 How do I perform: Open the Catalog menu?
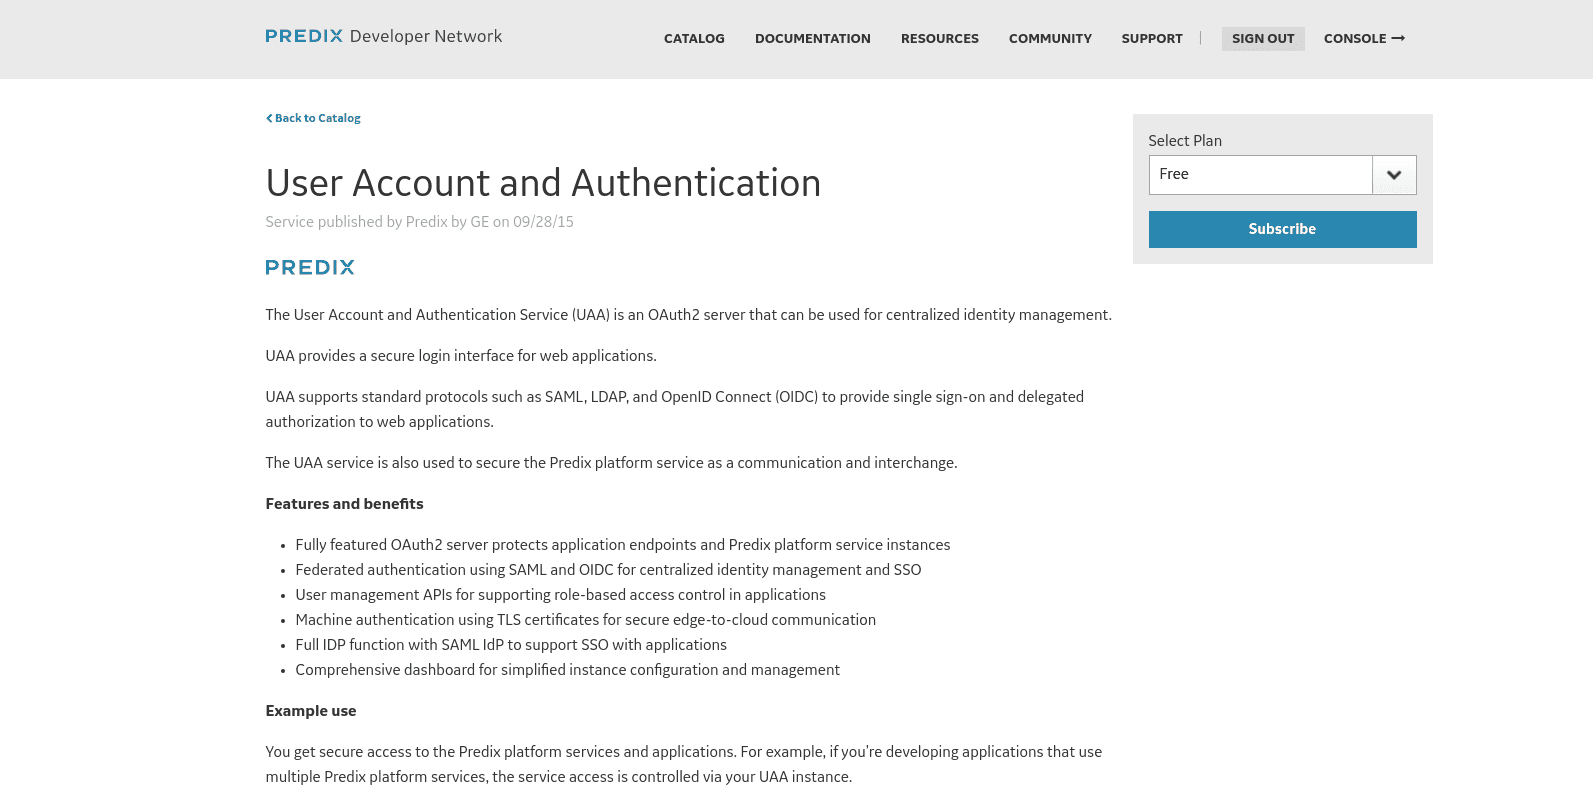pos(694,39)
